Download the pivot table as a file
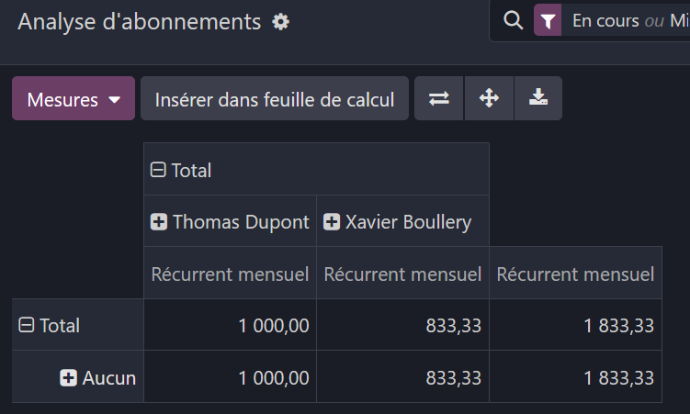This screenshot has width=690, height=414. tap(538, 98)
